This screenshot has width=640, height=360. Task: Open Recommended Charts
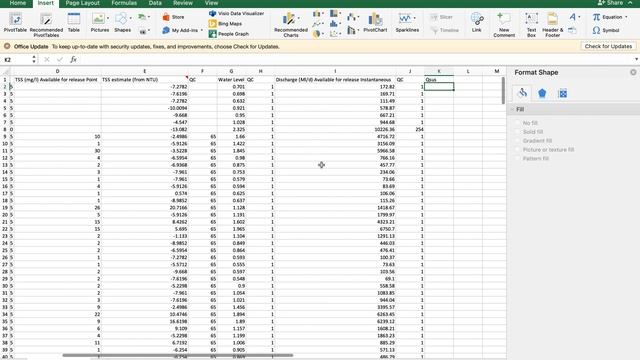point(291,24)
